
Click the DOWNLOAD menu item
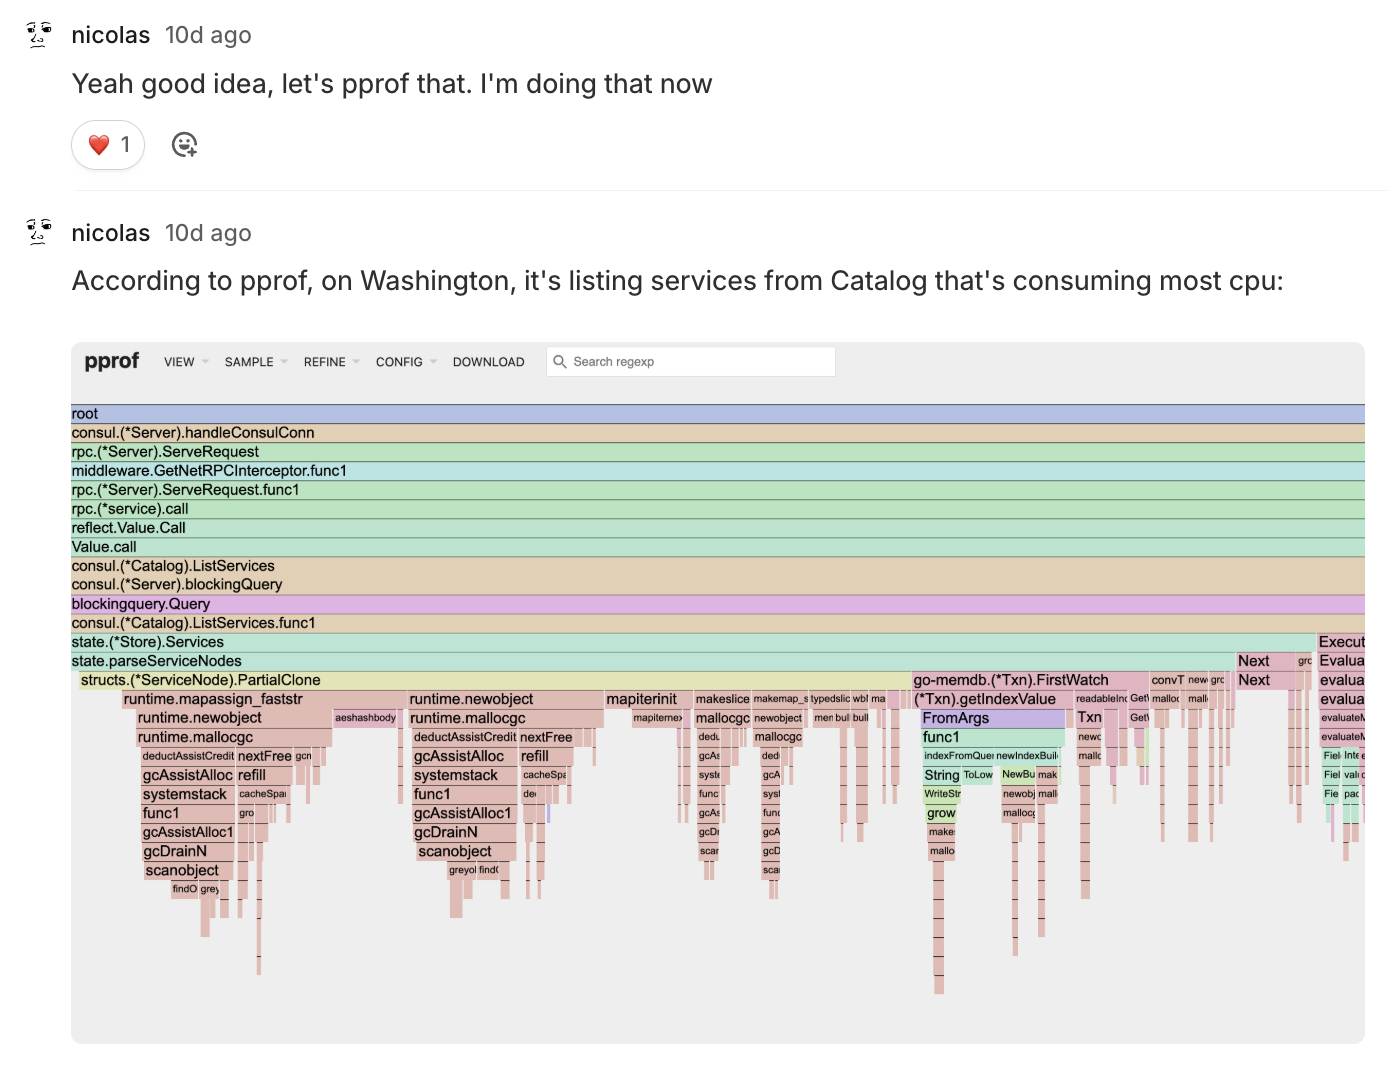point(488,362)
